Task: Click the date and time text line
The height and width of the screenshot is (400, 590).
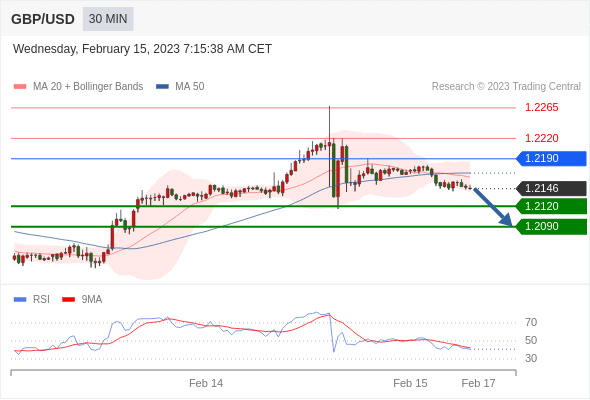Action: pos(142,49)
